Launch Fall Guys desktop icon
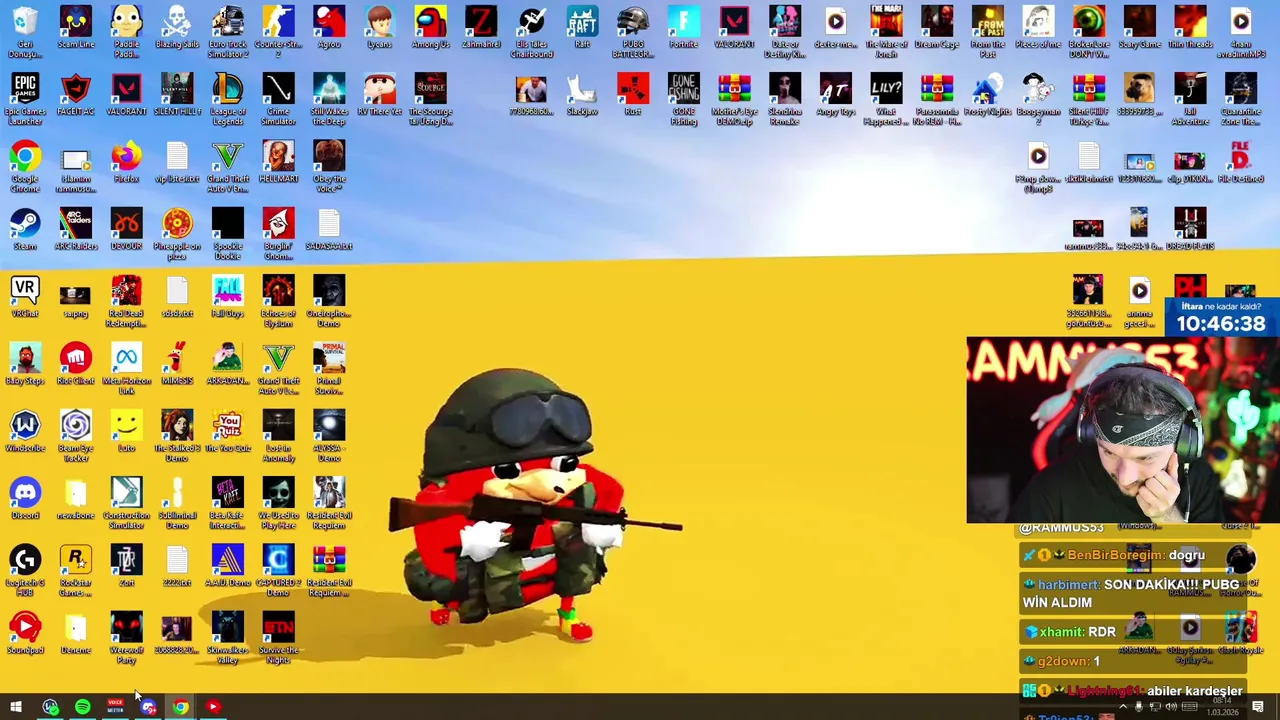This screenshot has height=720, width=1280. [x=228, y=297]
